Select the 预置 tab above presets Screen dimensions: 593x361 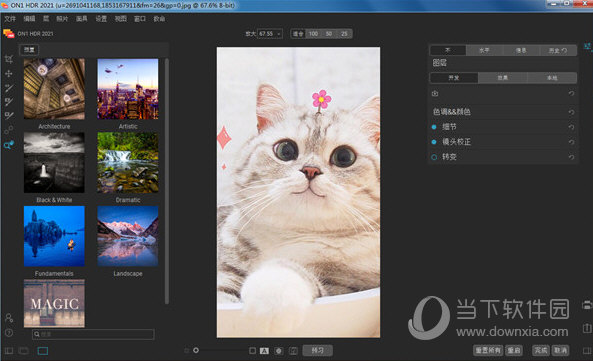pyautogui.click(x=29, y=50)
